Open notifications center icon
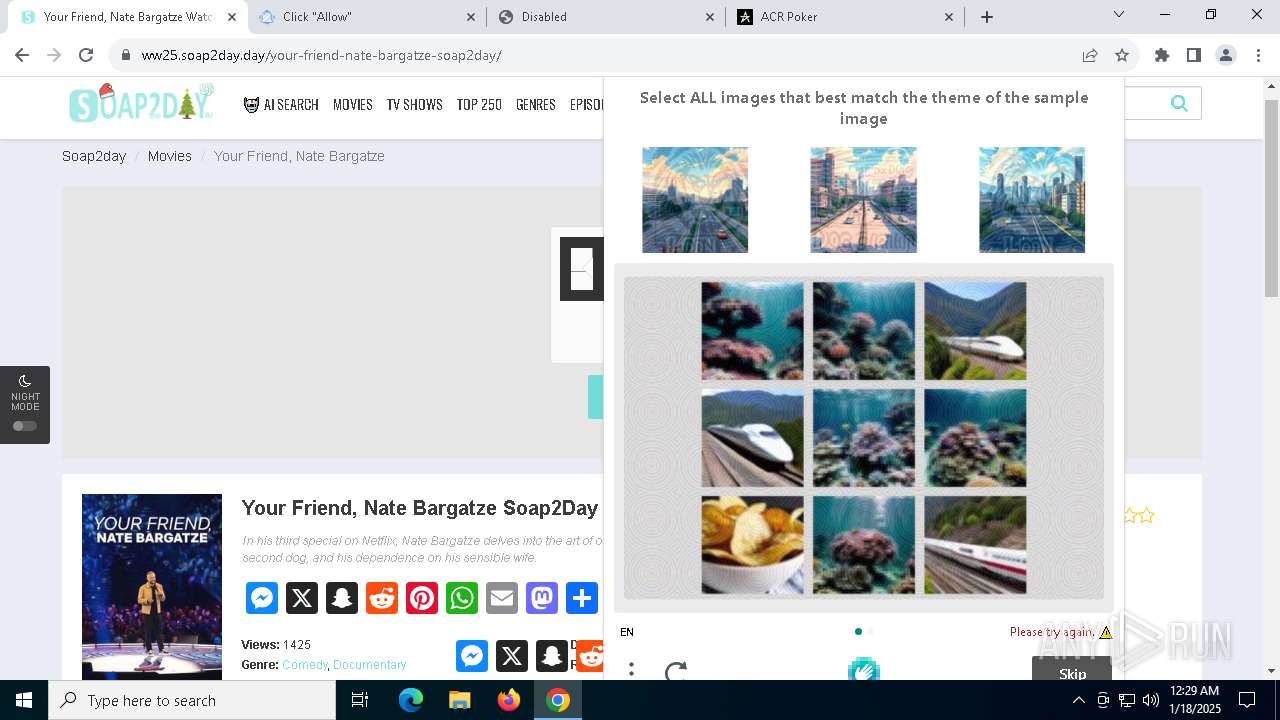The height and width of the screenshot is (720, 1280). tap(1247, 700)
